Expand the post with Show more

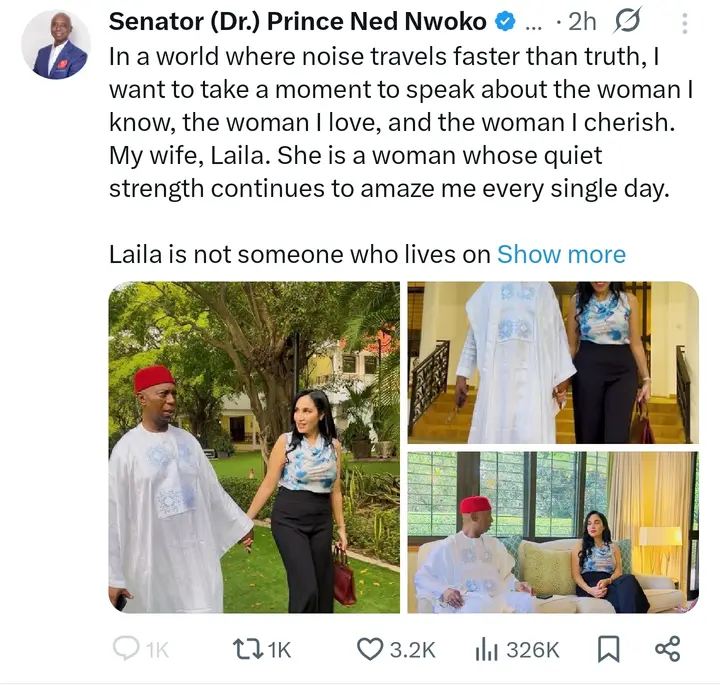pos(561,254)
